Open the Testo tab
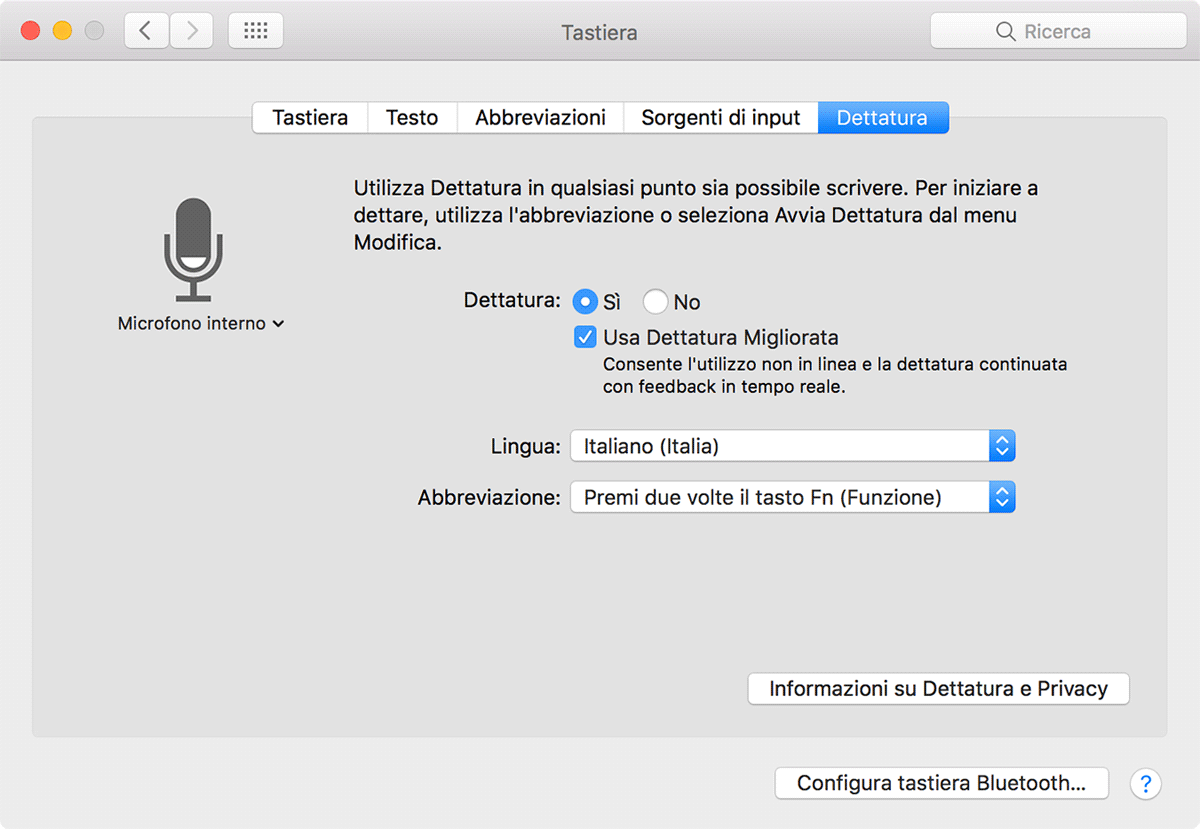1200x830 pixels. click(x=412, y=118)
